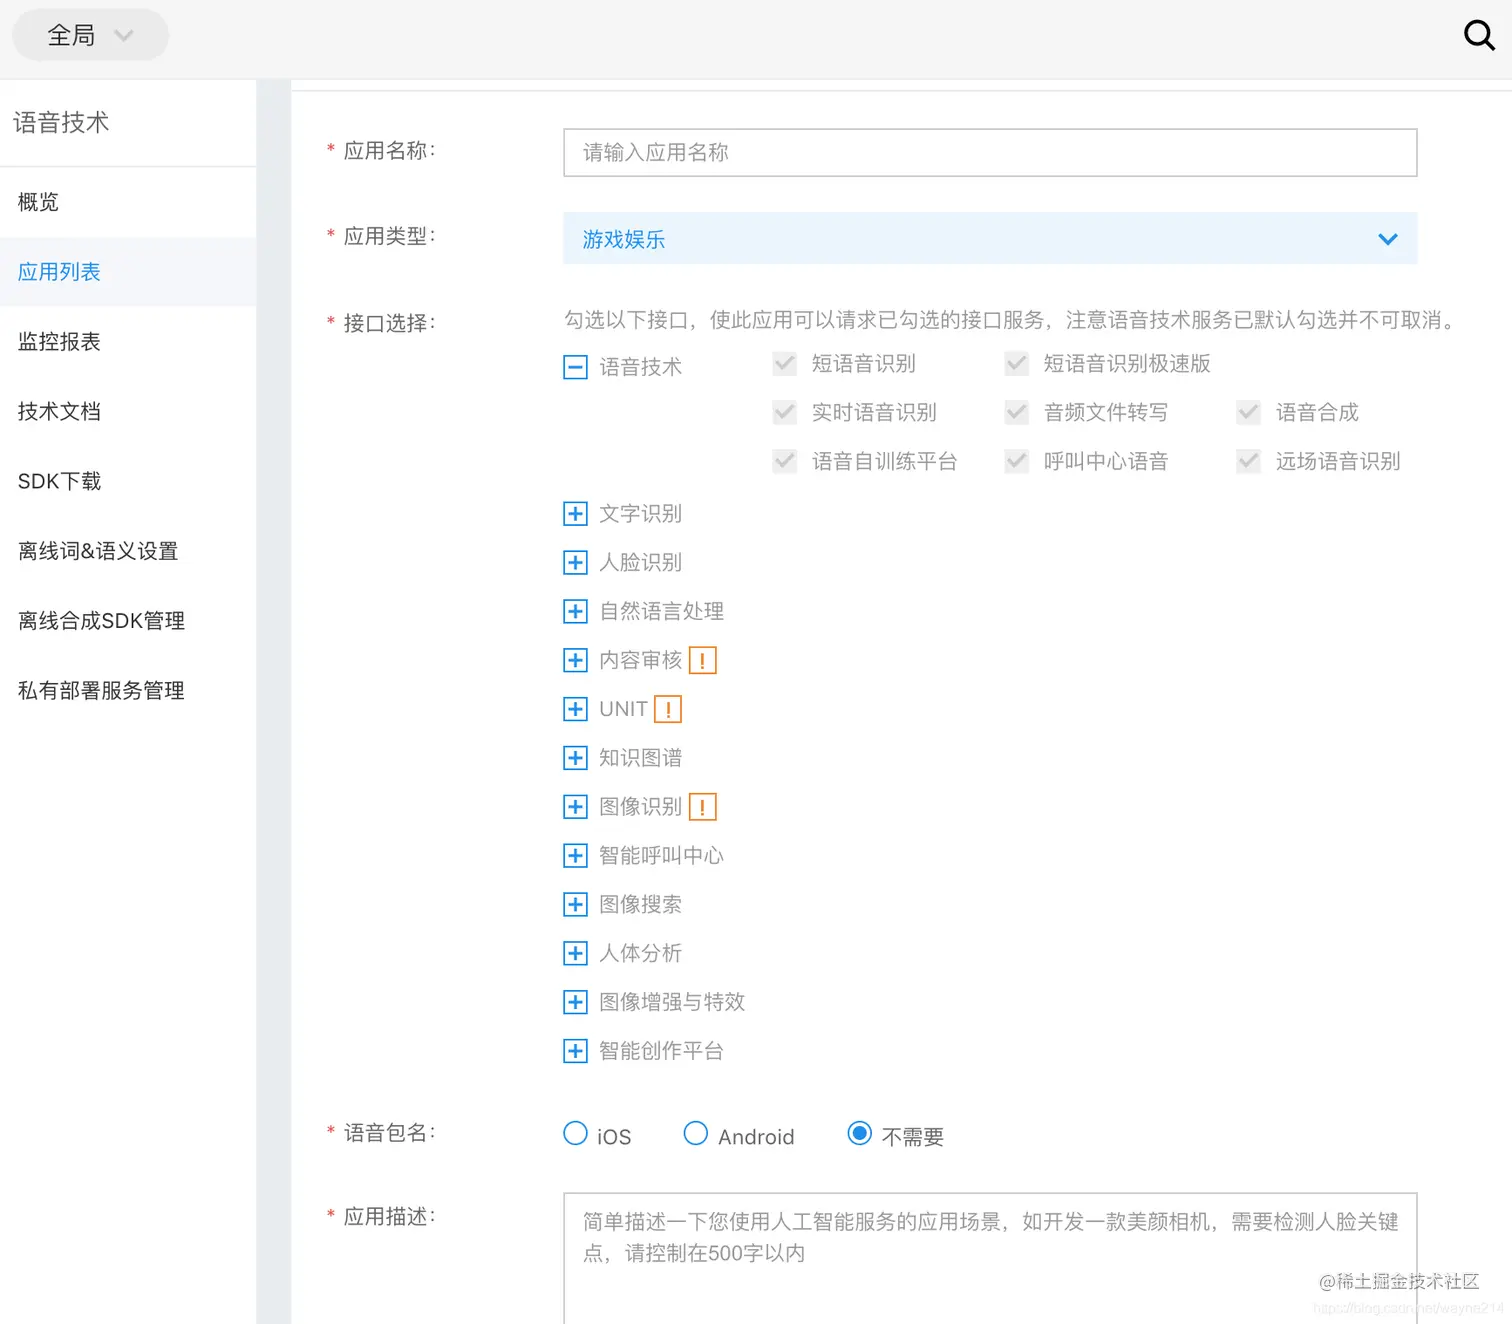Image resolution: width=1512 pixels, height=1324 pixels.
Task: Click the warning icon beside 图像识别
Action: 702,806
